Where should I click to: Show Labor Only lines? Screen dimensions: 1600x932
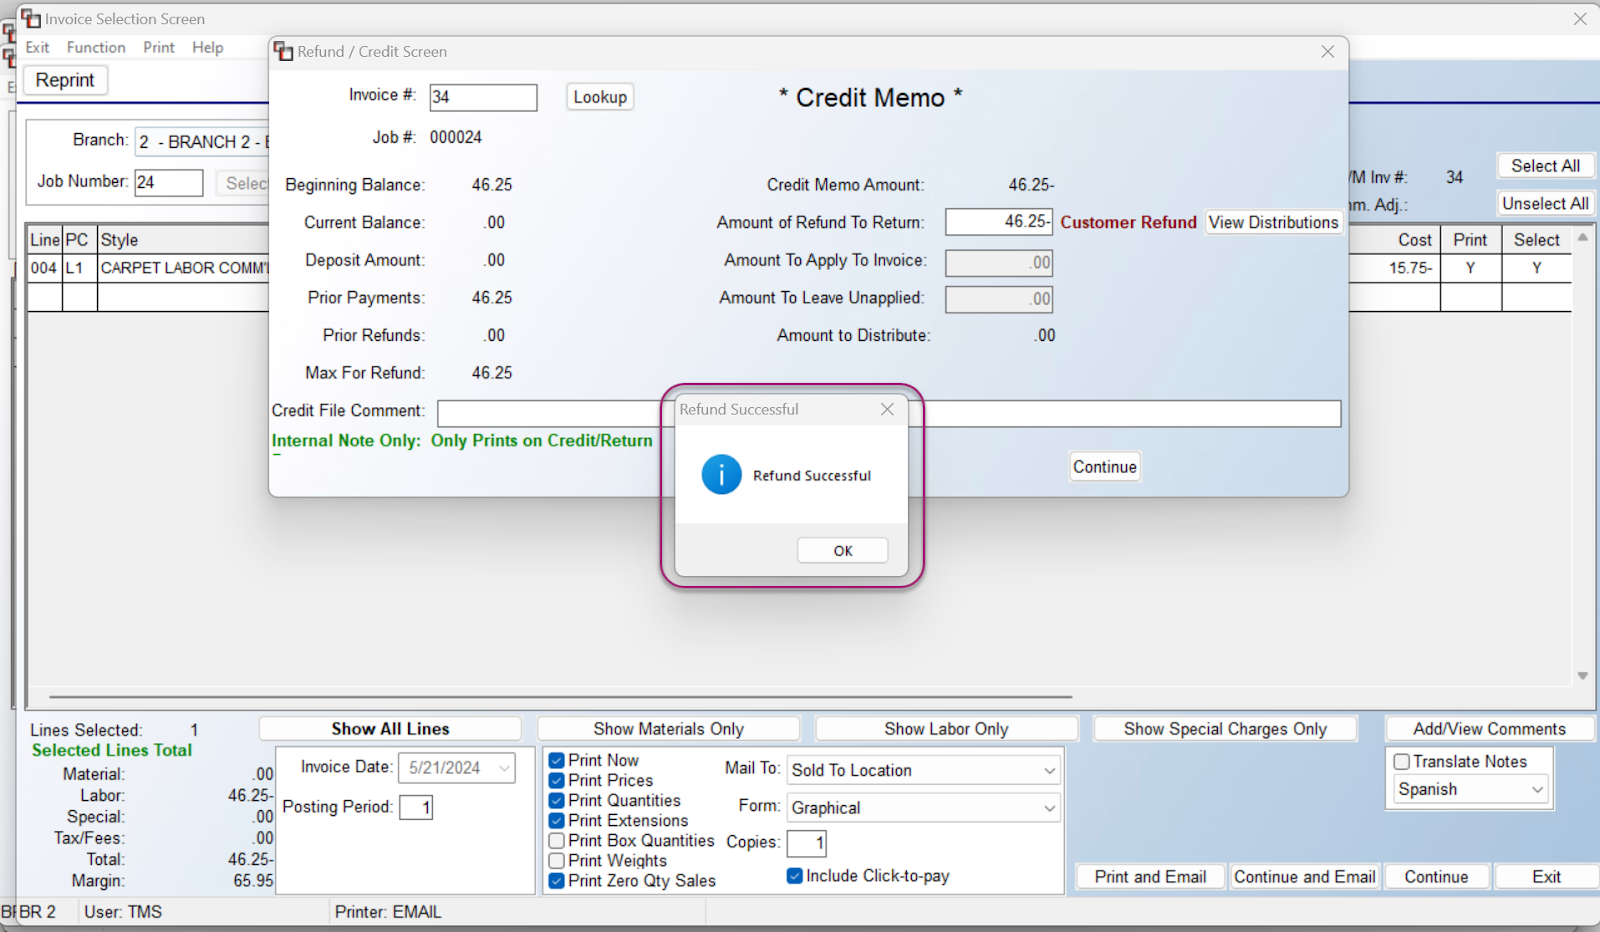(x=945, y=728)
